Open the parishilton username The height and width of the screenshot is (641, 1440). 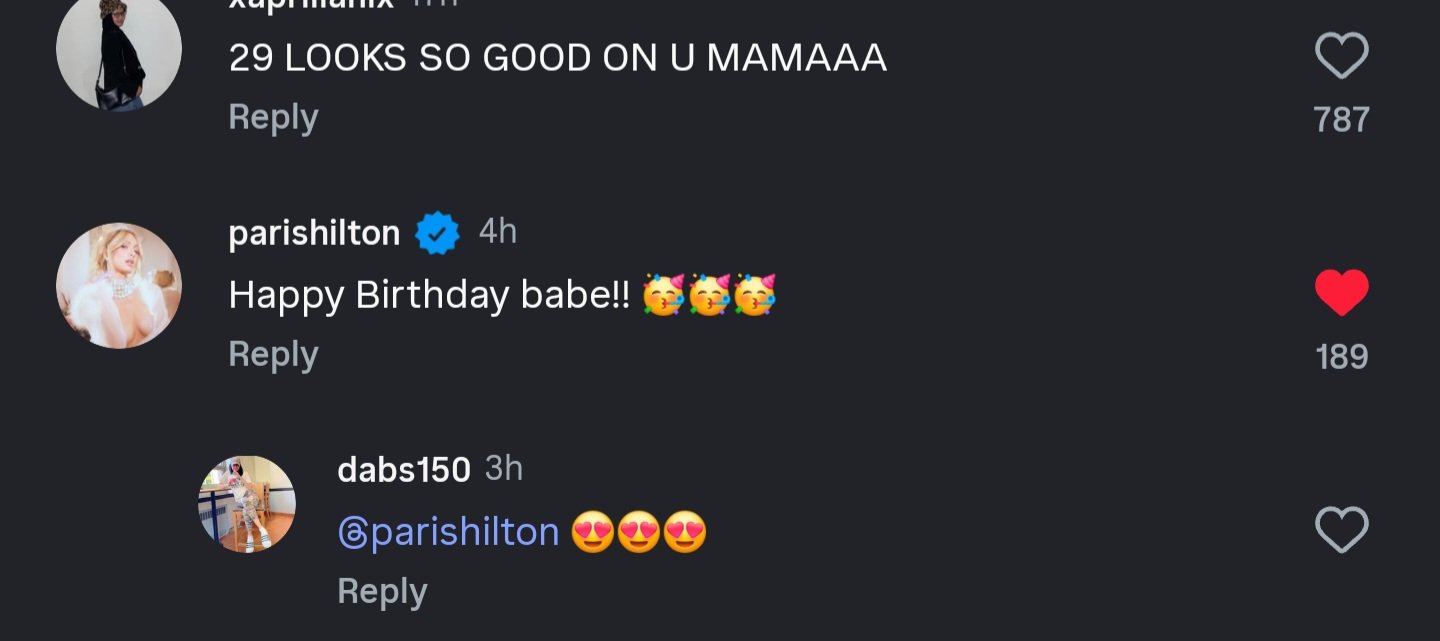pos(314,234)
